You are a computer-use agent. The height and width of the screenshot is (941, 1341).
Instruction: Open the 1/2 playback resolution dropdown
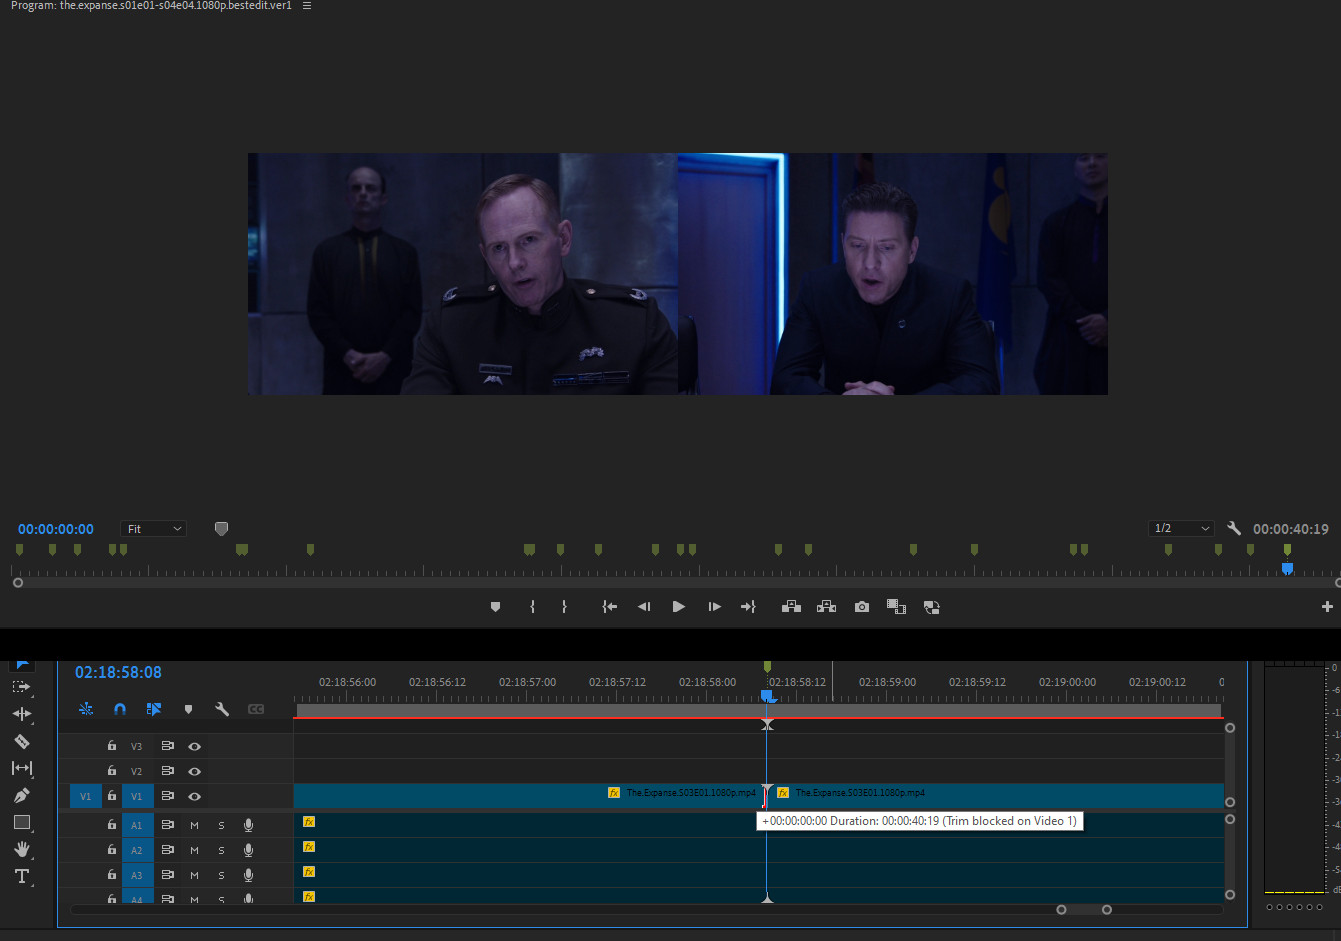point(1181,529)
